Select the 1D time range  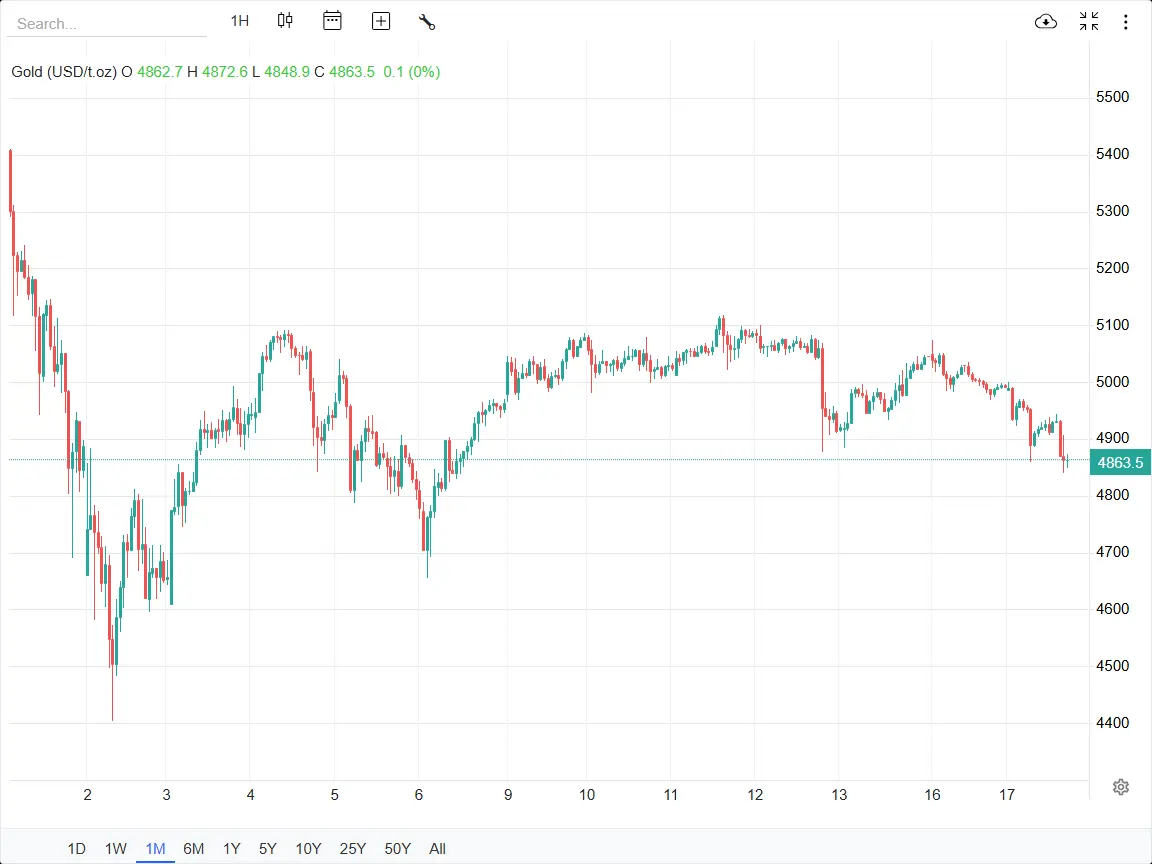tap(76, 849)
